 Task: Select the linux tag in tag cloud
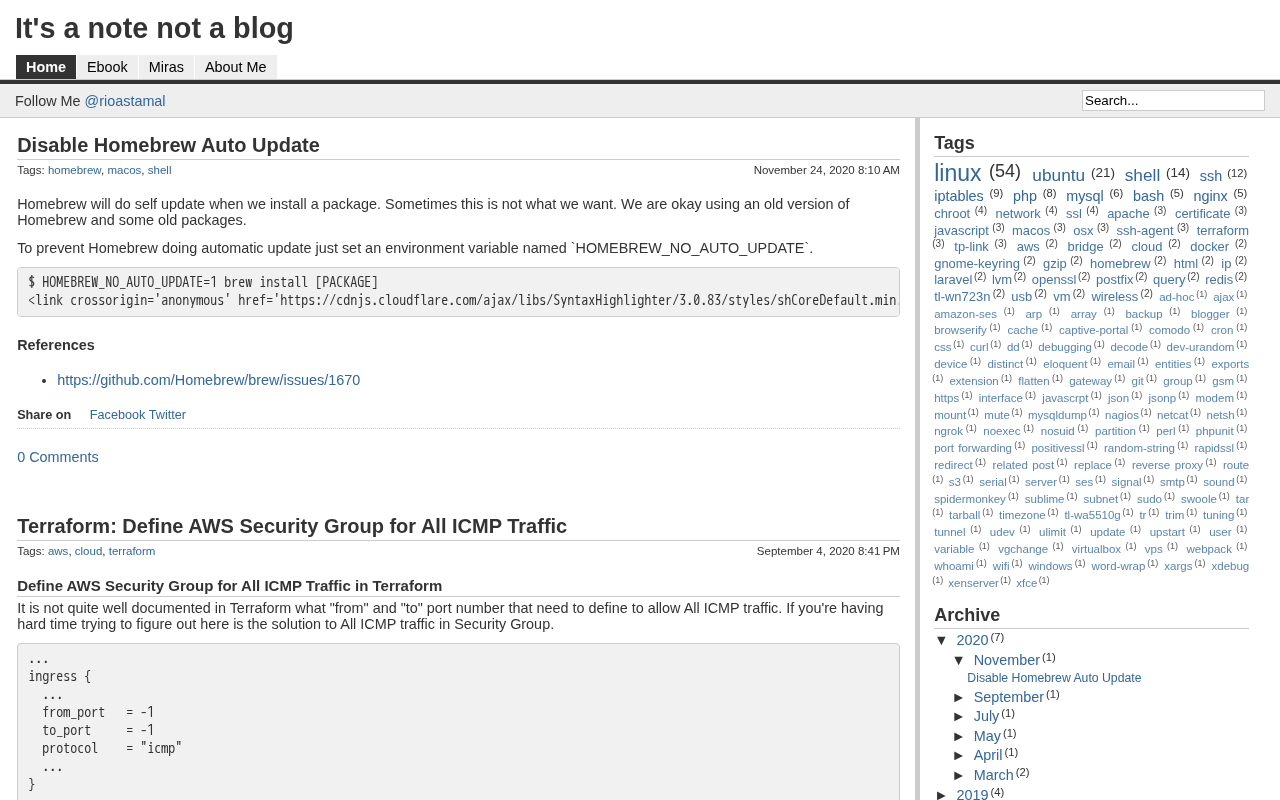click(x=958, y=173)
